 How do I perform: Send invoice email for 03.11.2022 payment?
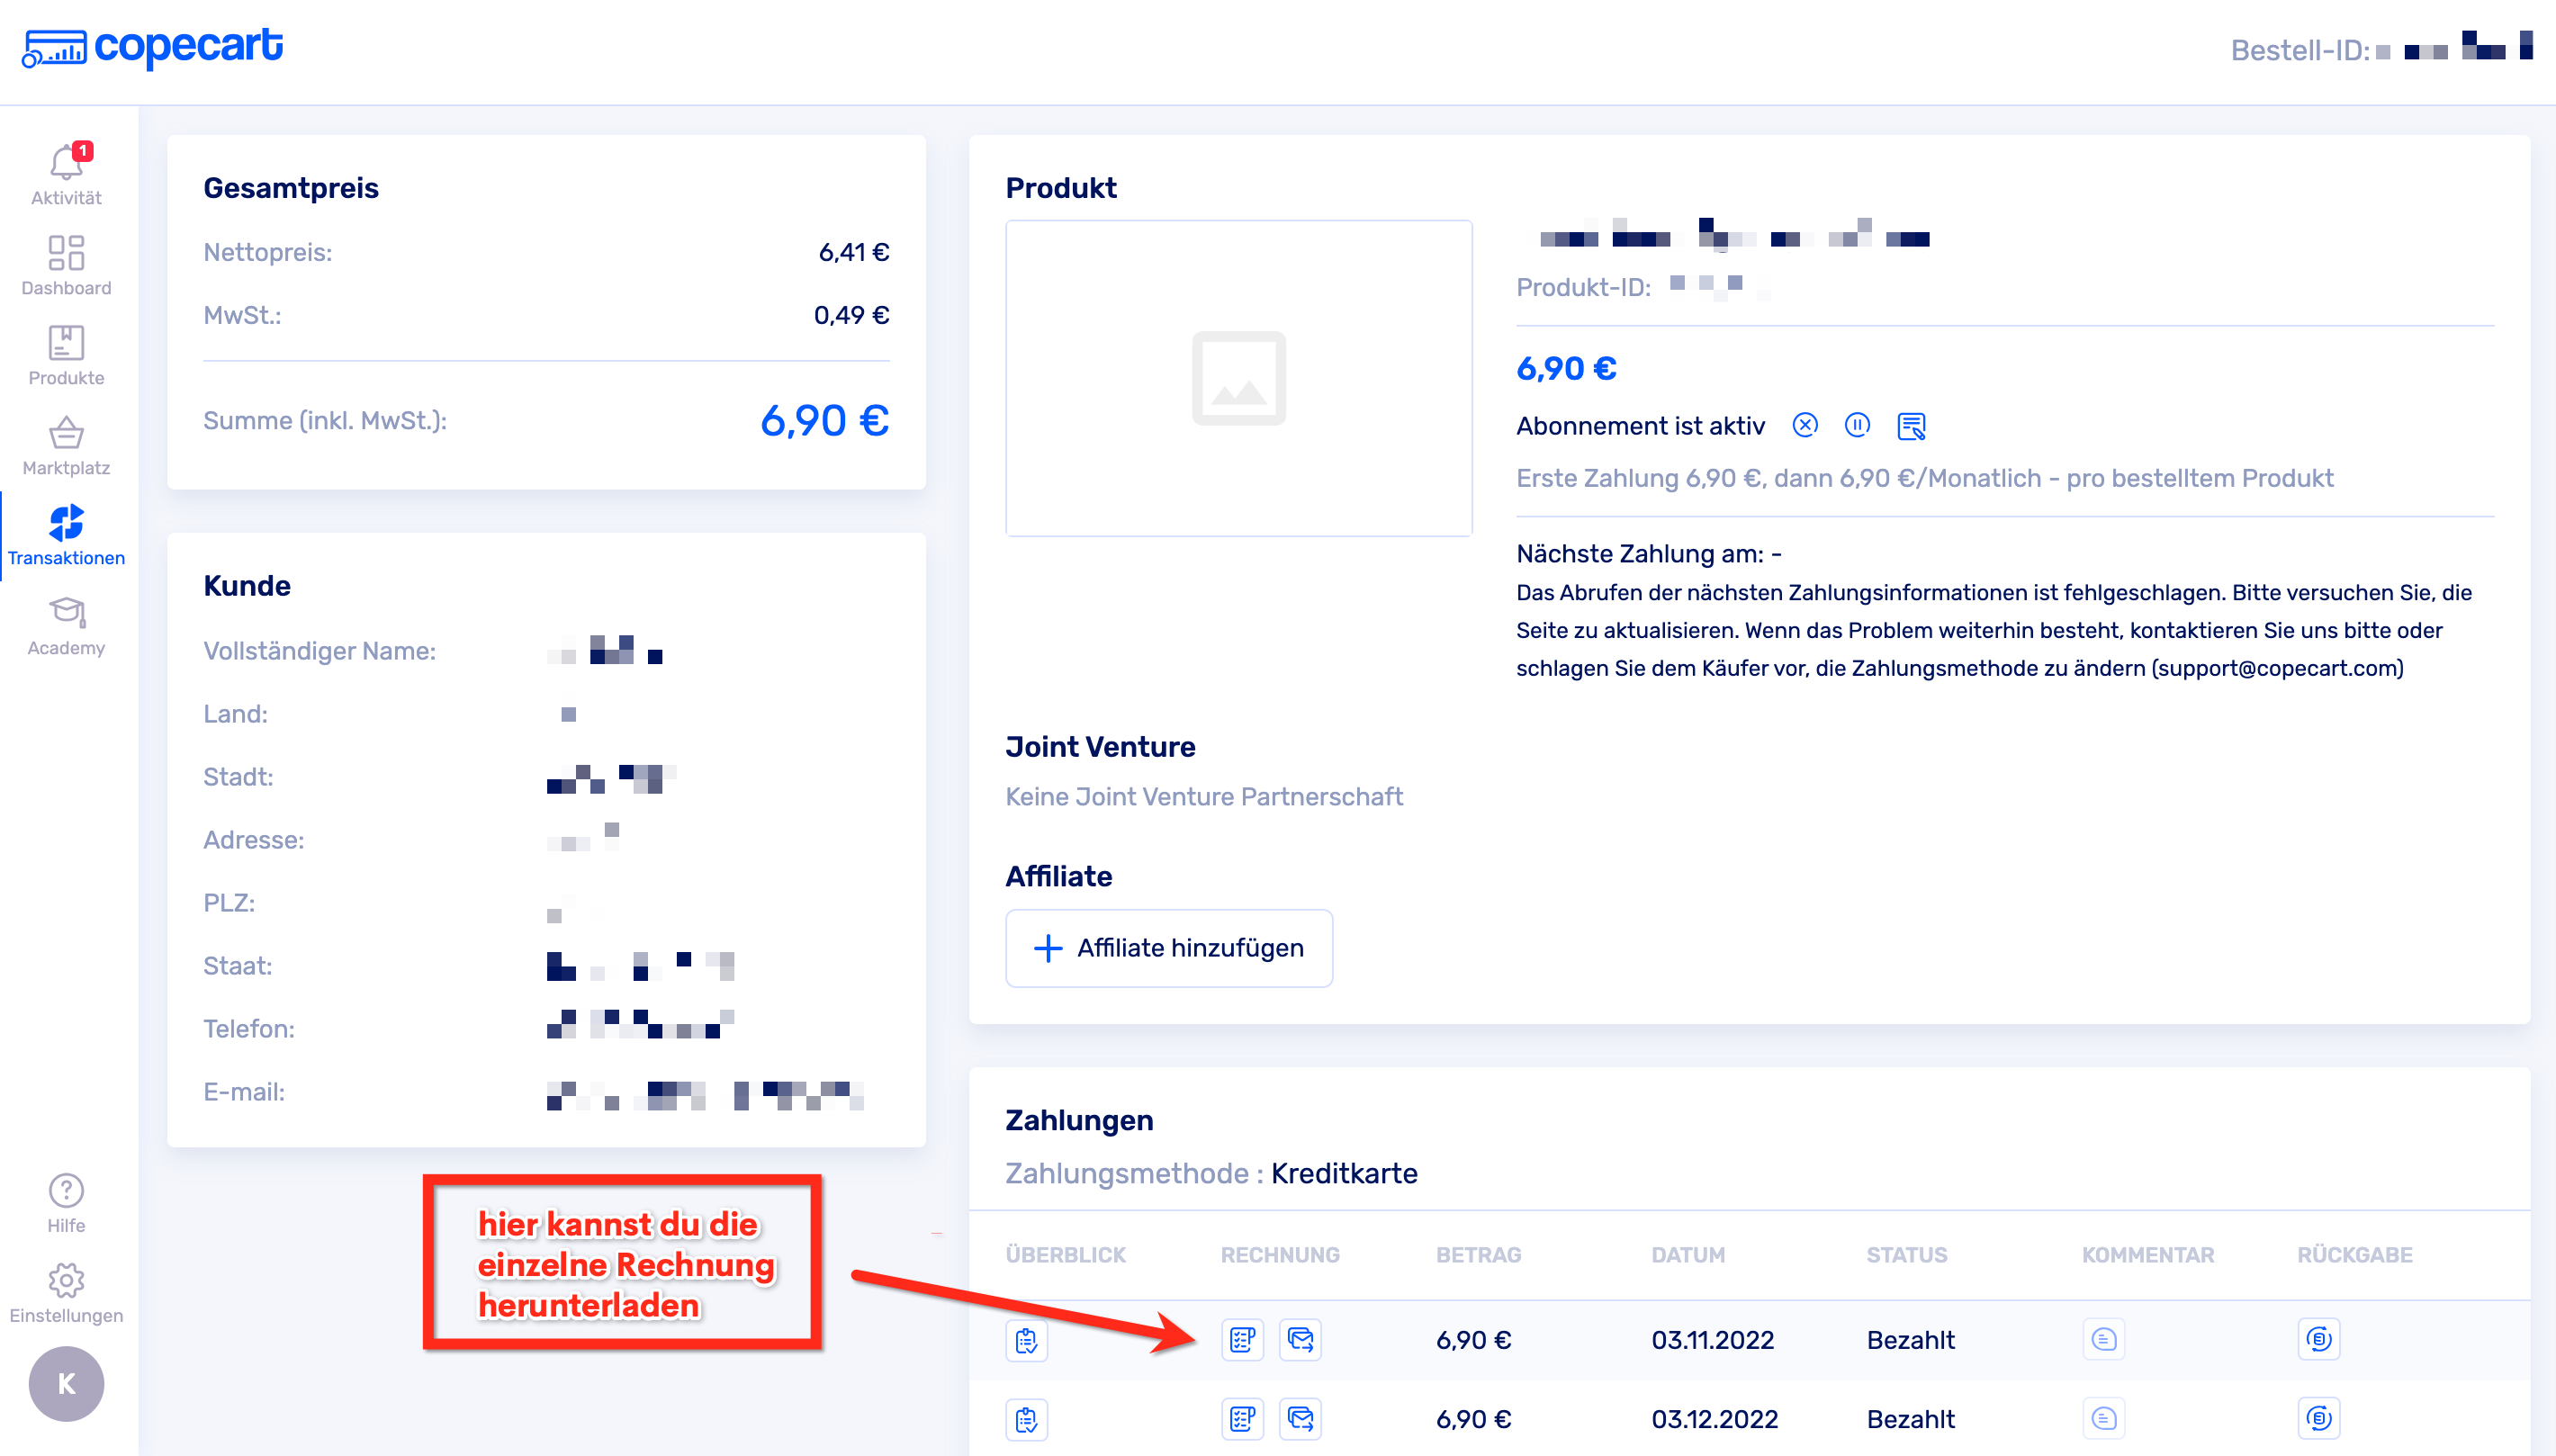tap(1300, 1340)
